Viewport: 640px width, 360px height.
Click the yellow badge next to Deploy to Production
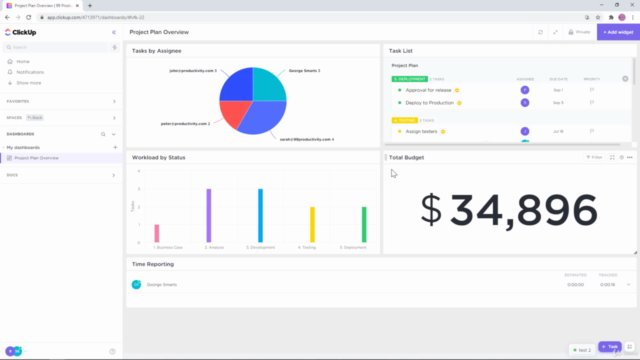[459, 103]
